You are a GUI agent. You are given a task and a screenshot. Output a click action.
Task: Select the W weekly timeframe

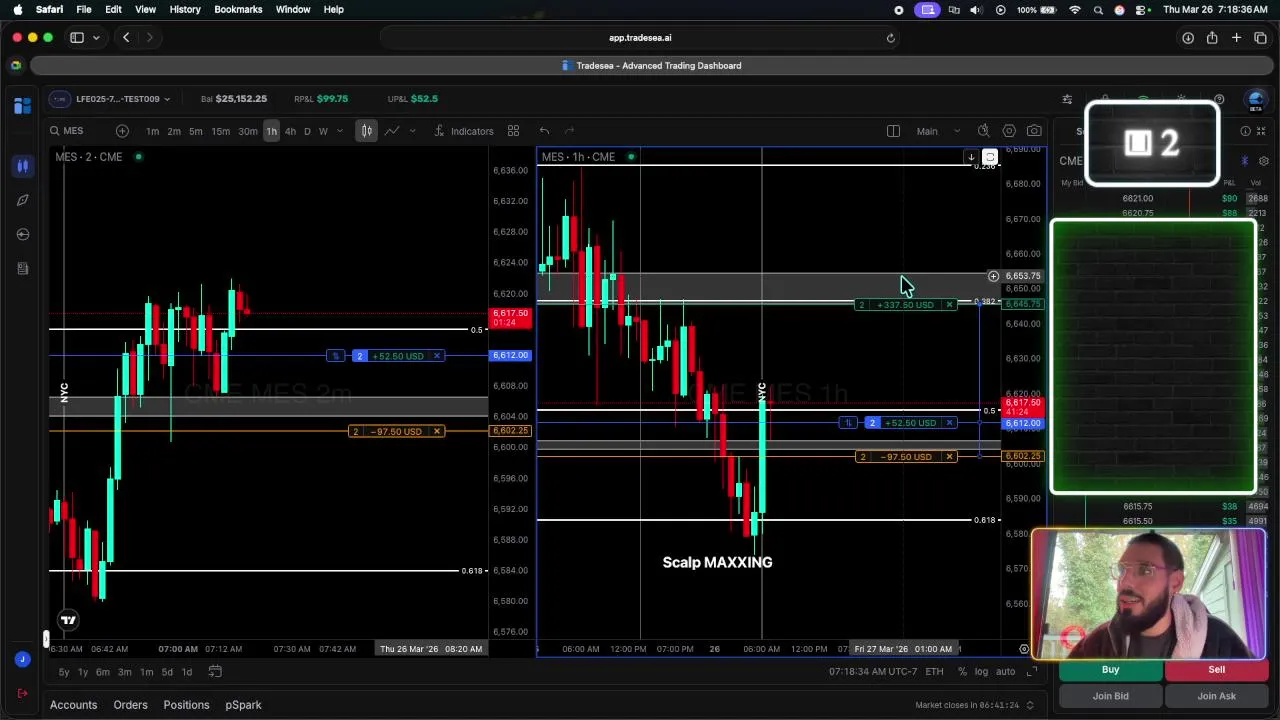(x=322, y=131)
